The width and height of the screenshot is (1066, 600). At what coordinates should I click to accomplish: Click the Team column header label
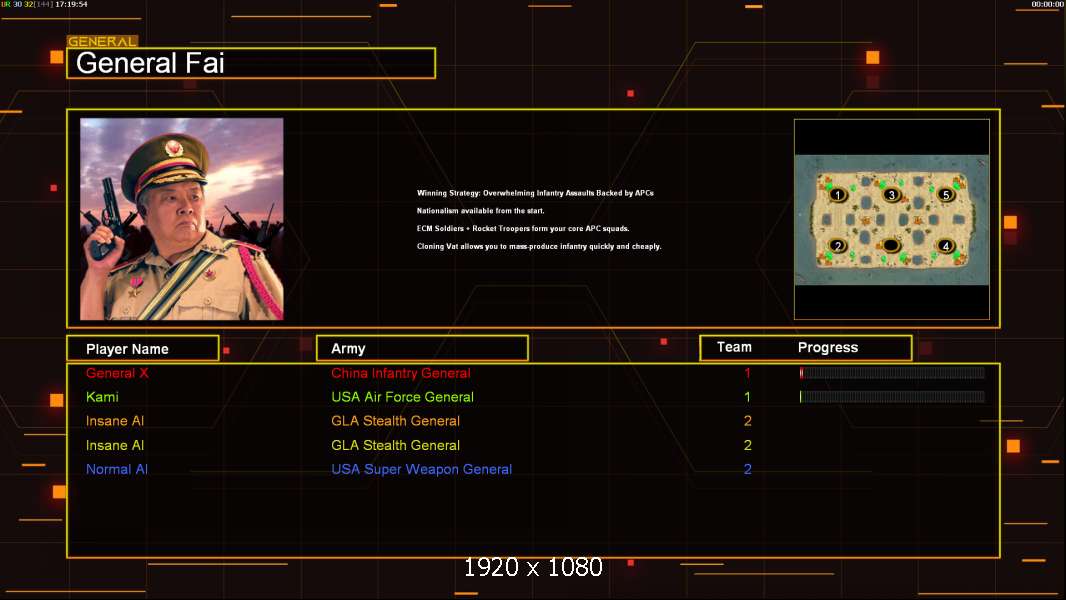coord(734,347)
